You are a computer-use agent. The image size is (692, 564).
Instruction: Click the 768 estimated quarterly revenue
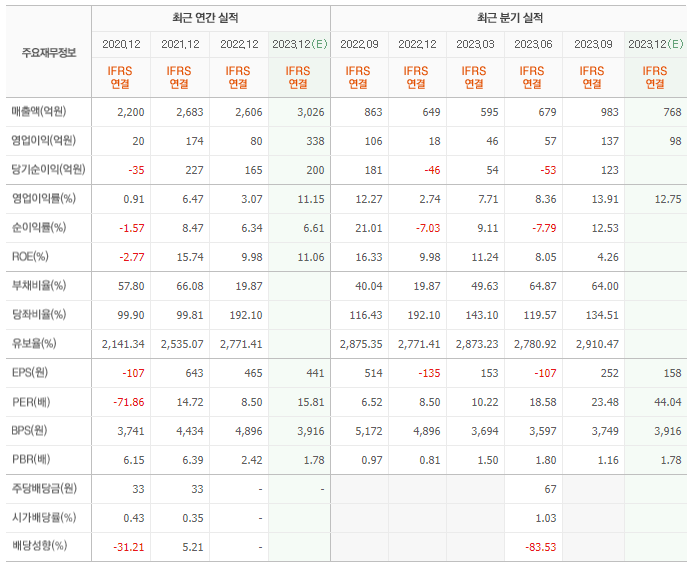pos(672,112)
